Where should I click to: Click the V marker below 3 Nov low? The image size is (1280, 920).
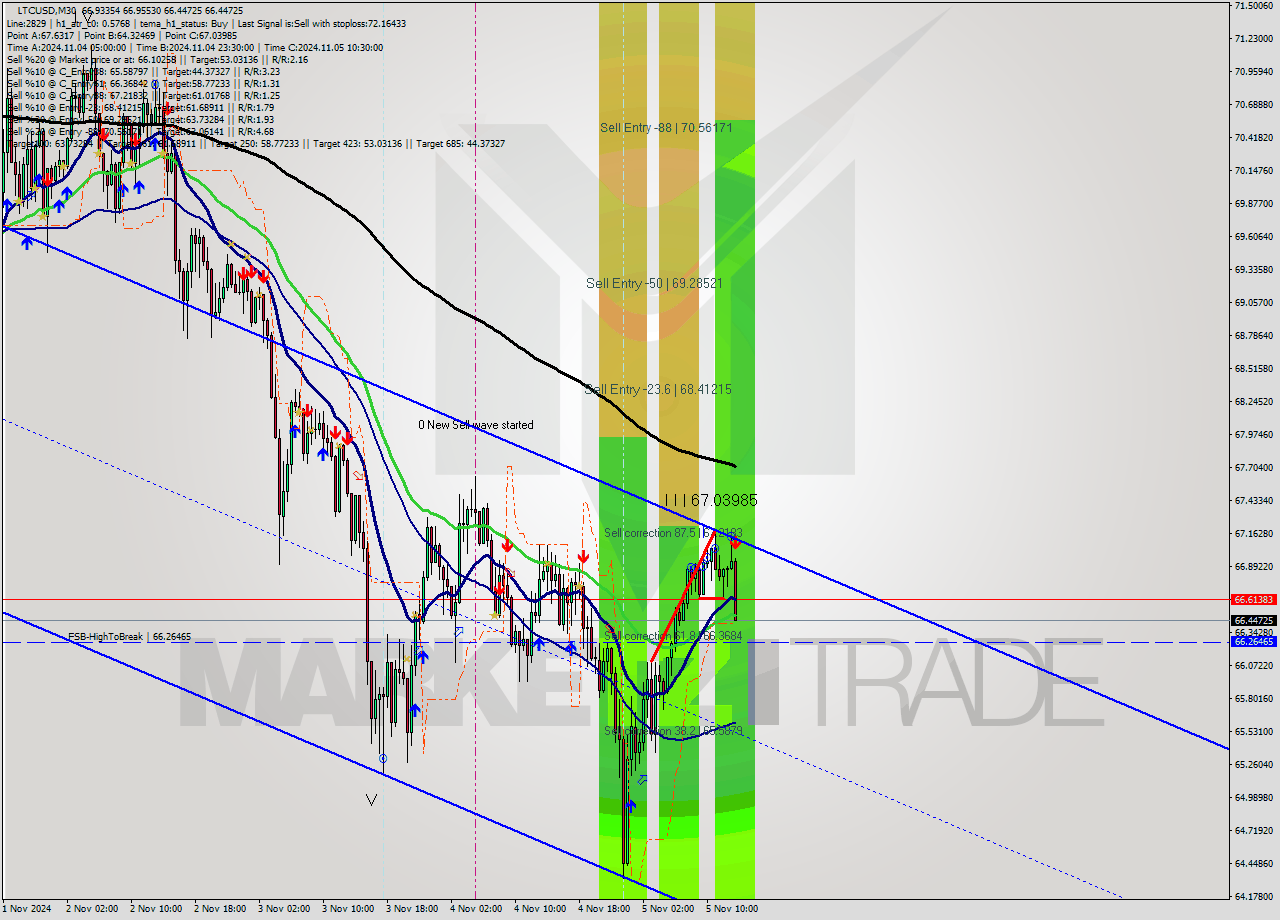372,800
